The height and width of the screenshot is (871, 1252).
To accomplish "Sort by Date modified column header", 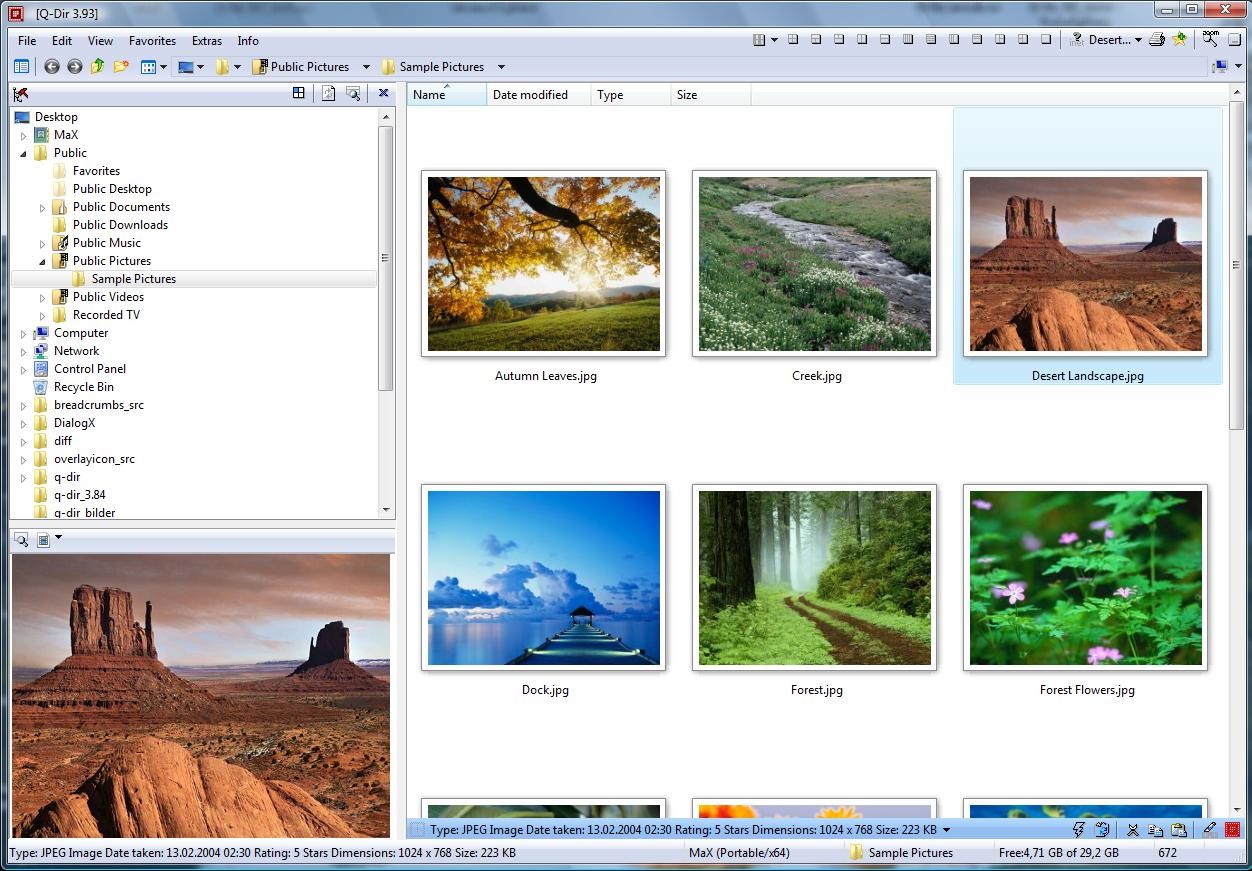I will [x=530, y=95].
